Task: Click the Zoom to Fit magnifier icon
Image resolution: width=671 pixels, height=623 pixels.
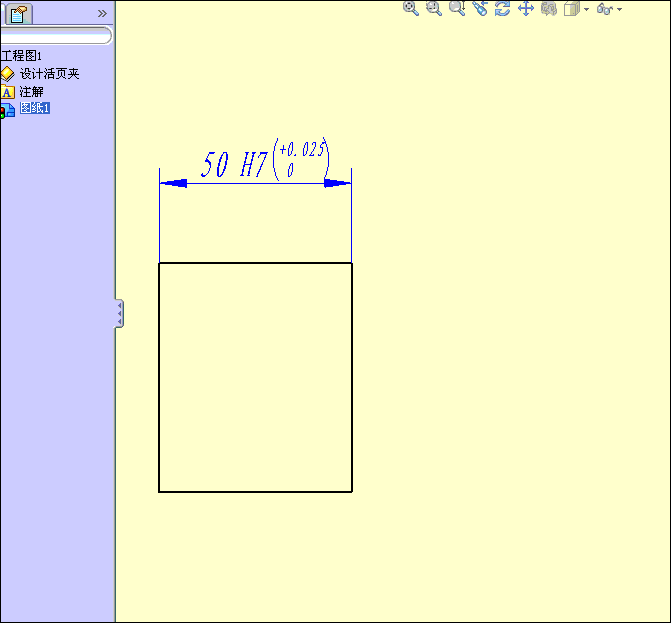Action: [411, 9]
